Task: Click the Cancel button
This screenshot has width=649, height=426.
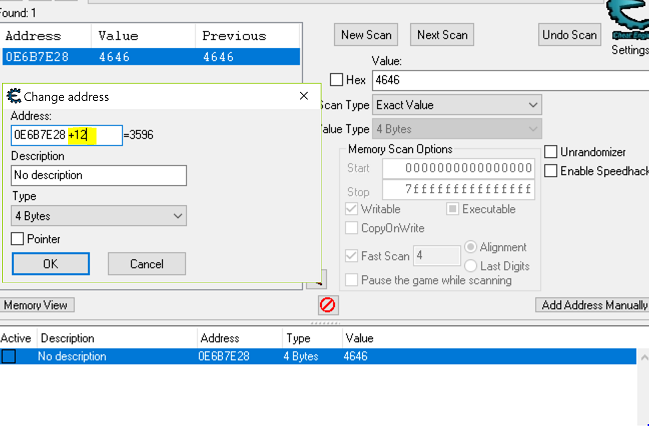Action: click(148, 263)
